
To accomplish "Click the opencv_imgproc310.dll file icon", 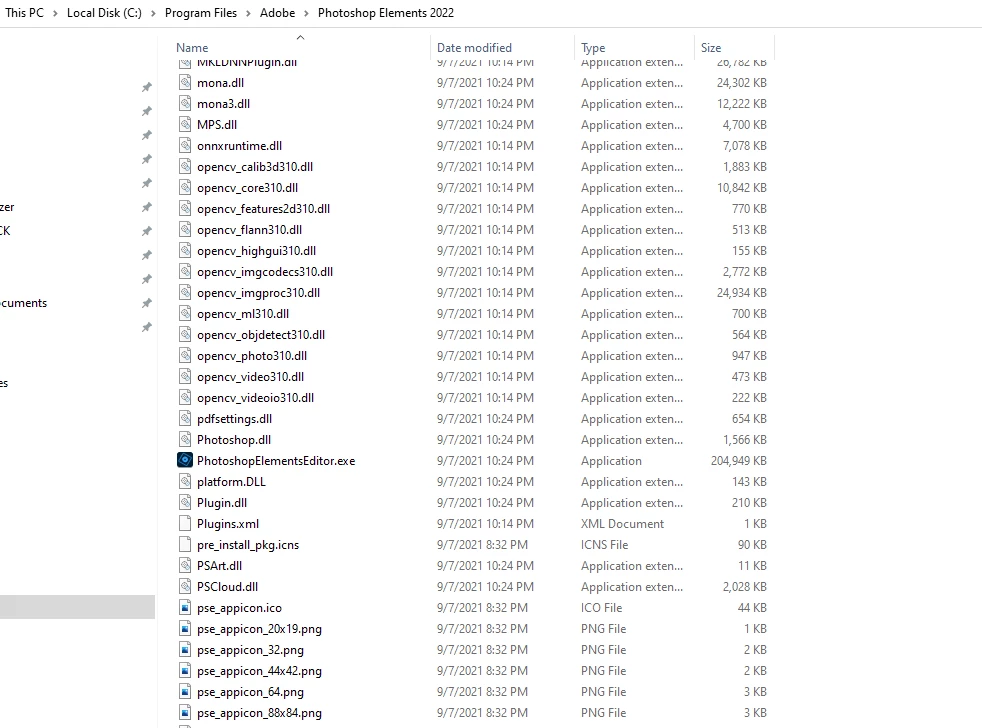I will (185, 292).
